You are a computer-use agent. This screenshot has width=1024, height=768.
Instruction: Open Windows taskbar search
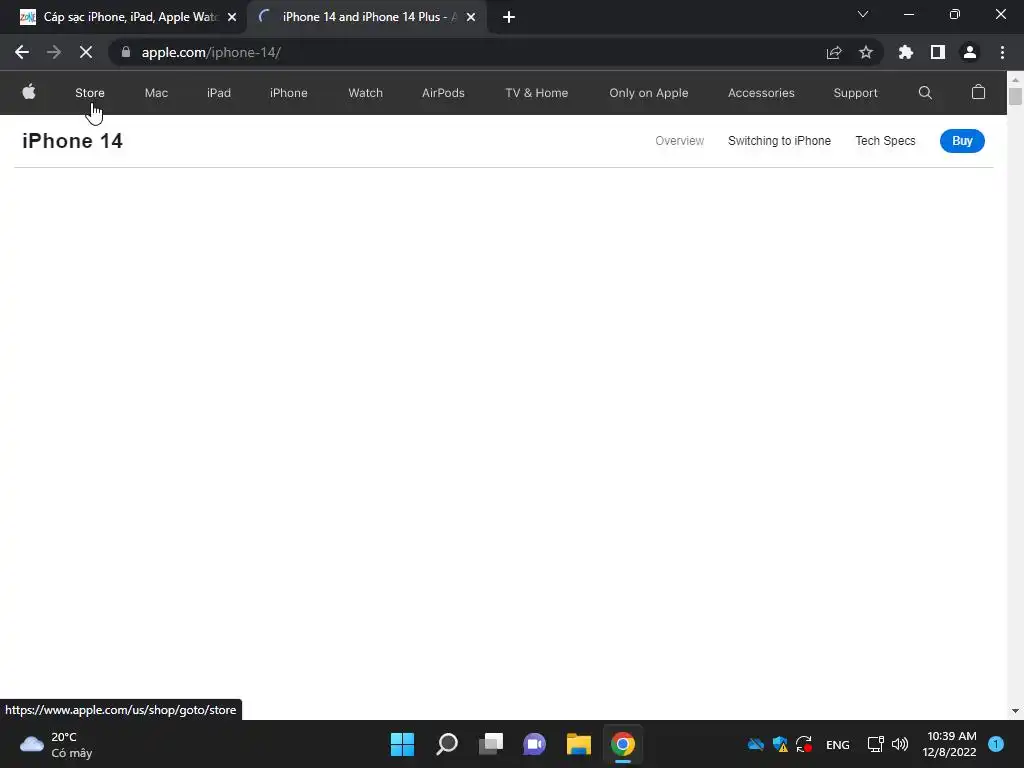(447, 744)
